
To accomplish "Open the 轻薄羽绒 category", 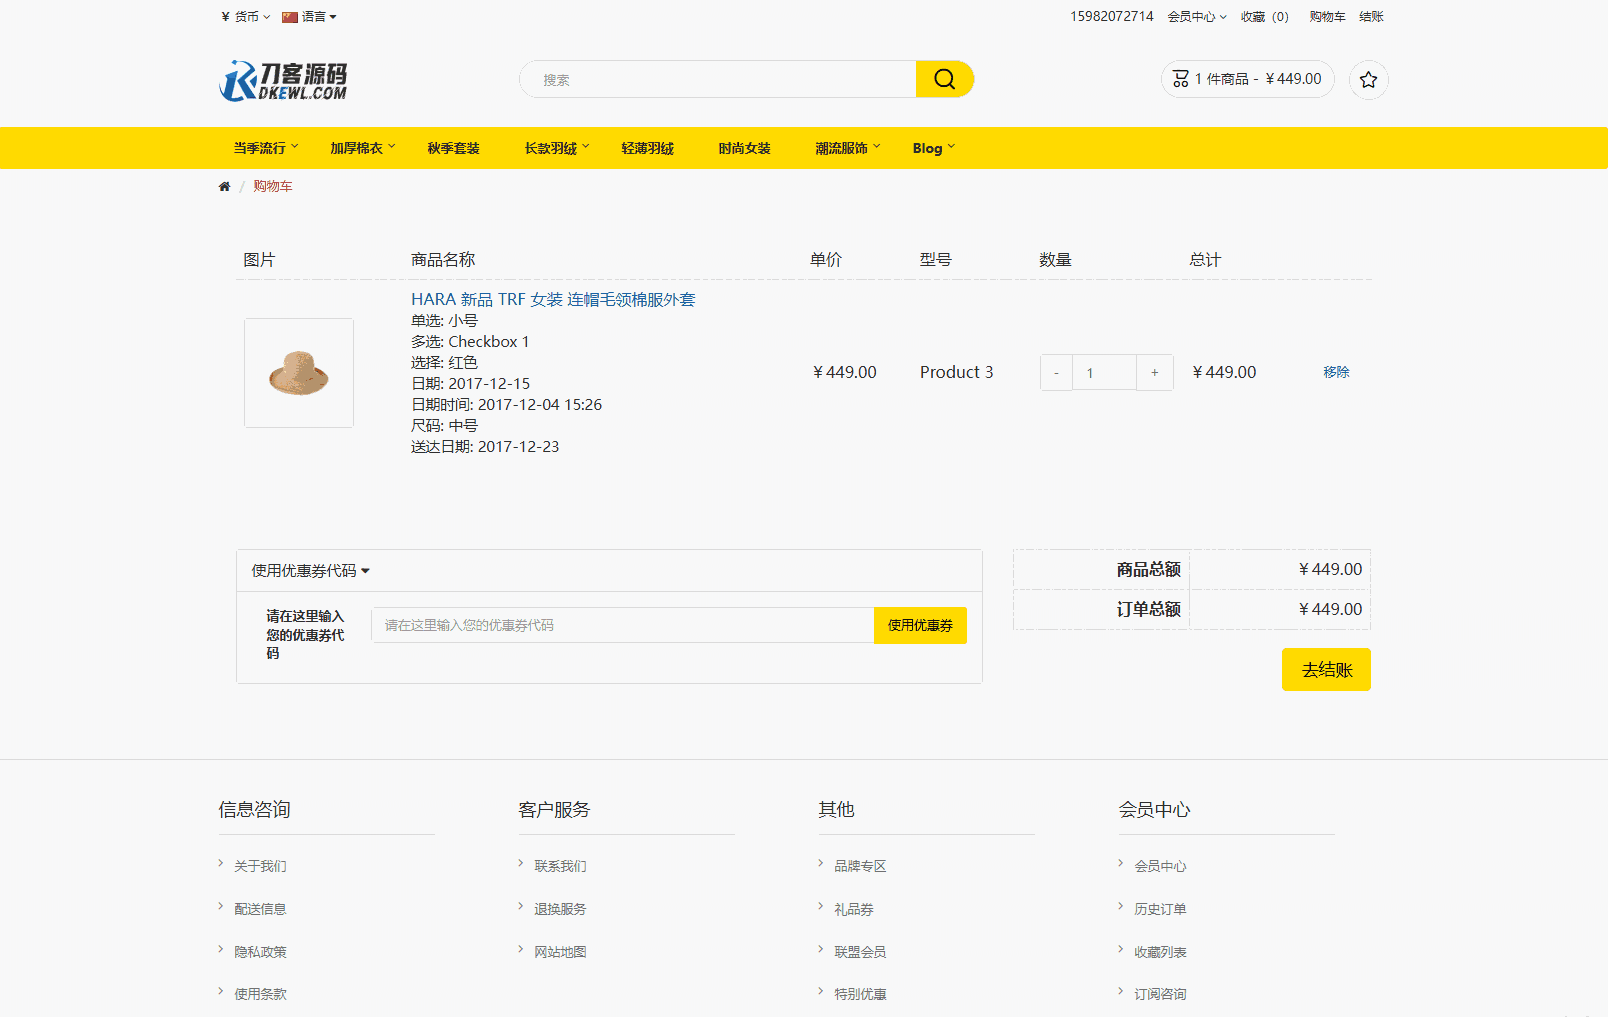I will point(648,148).
